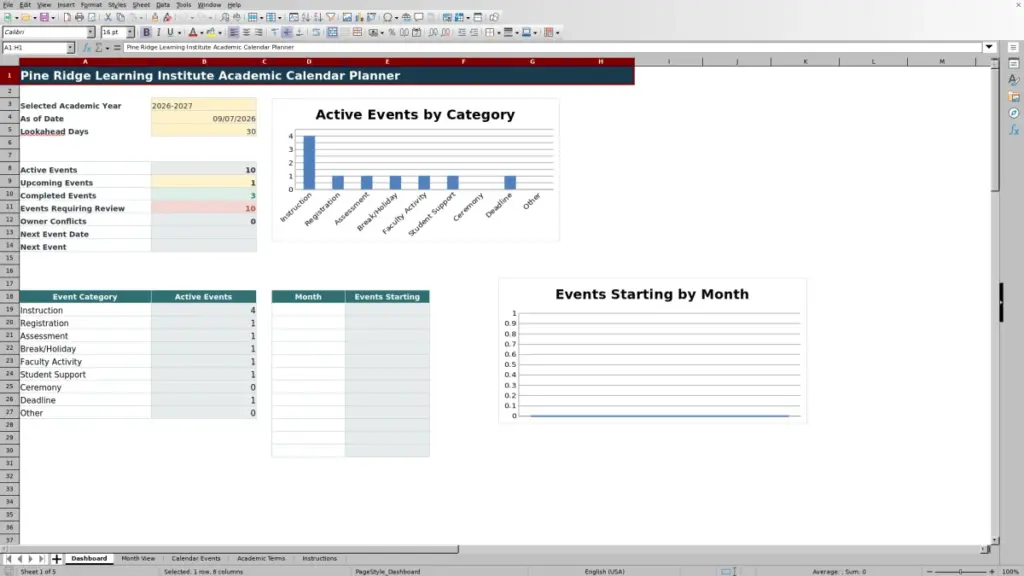This screenshot has width=1024, height=576.
Task: Toggle Bold formatting
Action: 146,32
